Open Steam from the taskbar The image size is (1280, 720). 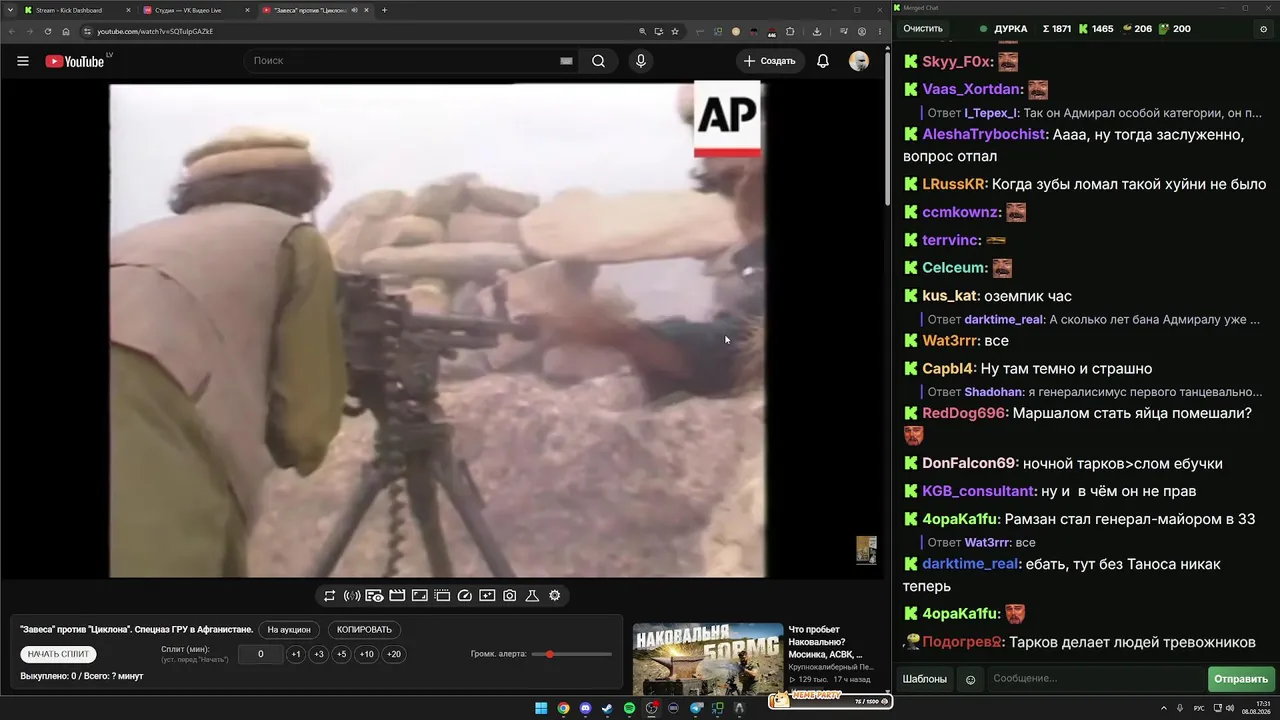[607, 708]
